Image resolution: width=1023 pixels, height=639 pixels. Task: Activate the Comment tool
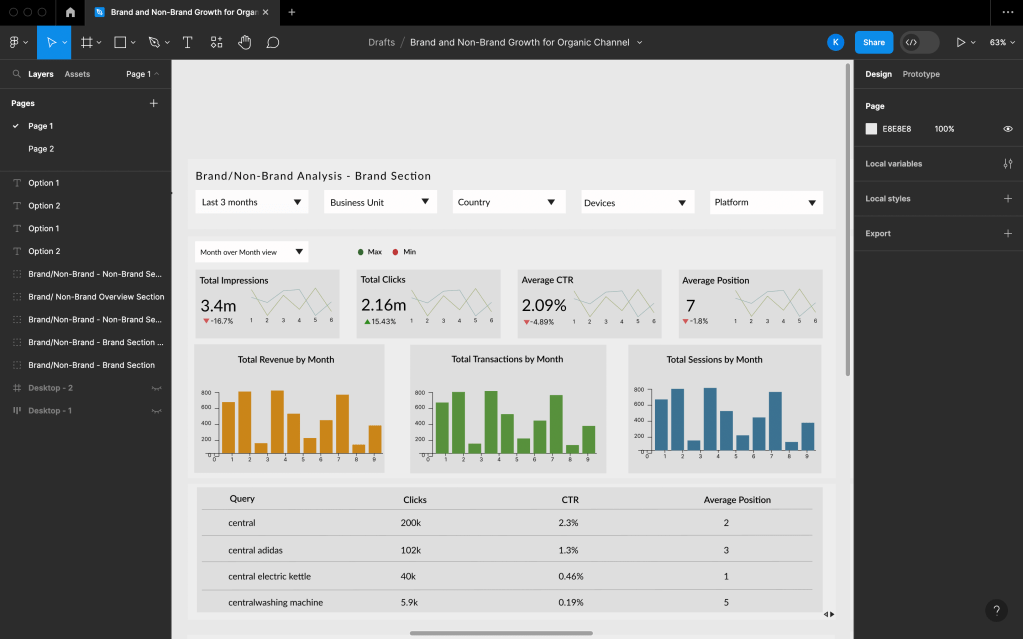pos(273,42)
